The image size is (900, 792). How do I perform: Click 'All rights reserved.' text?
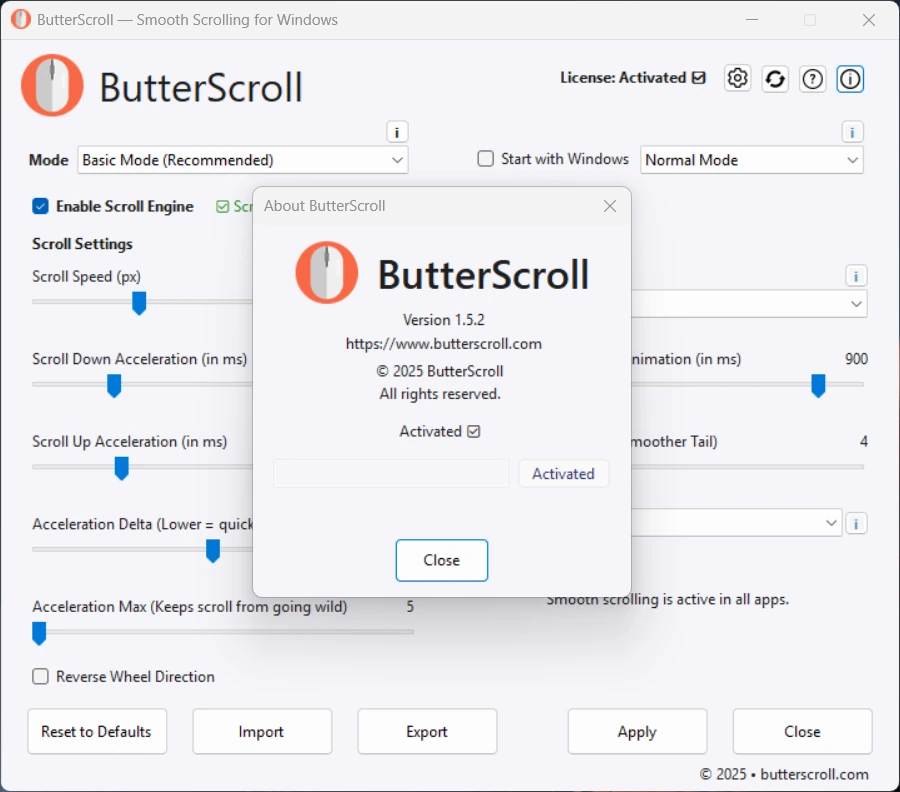coord(440,394)
